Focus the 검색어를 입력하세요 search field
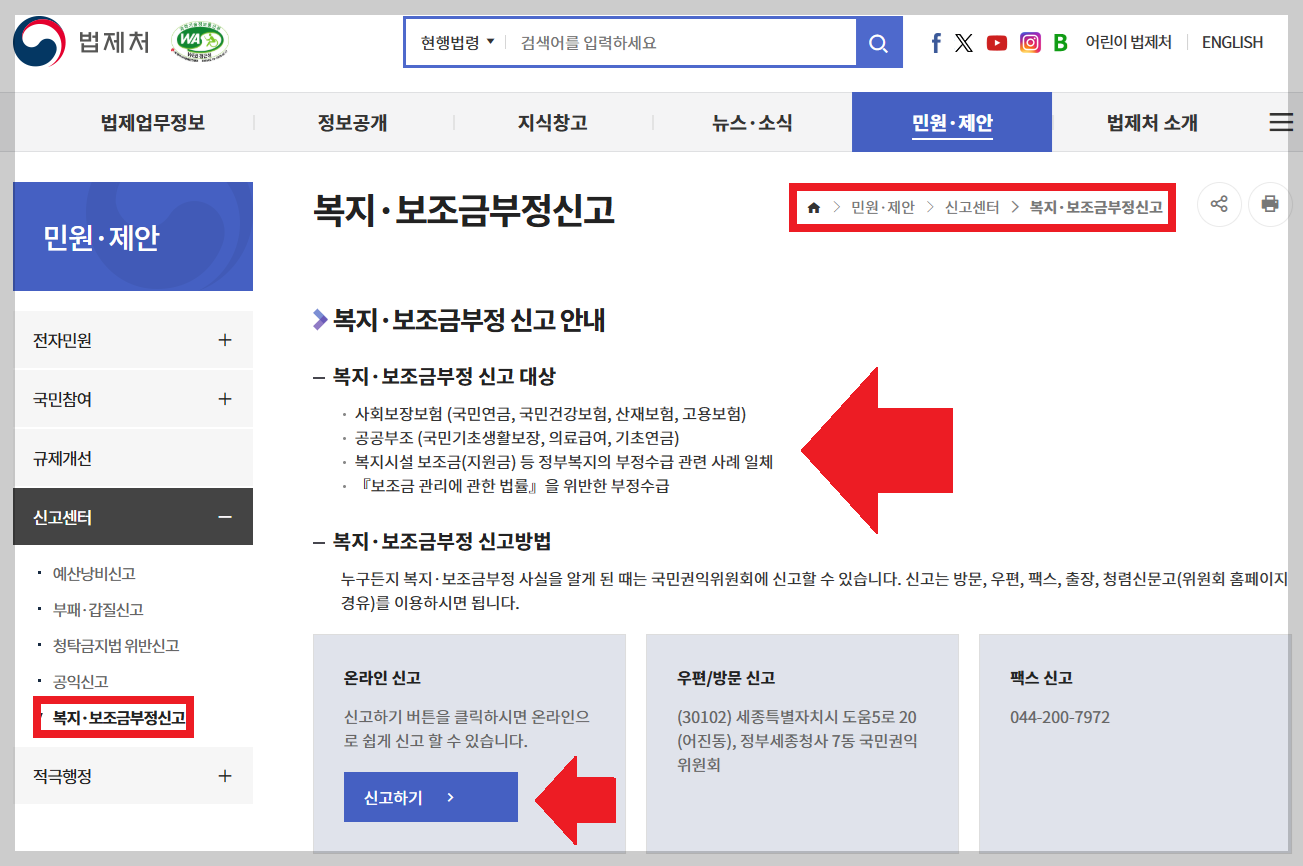Screen dimensions: 1303x866 [x=682, y=43]
